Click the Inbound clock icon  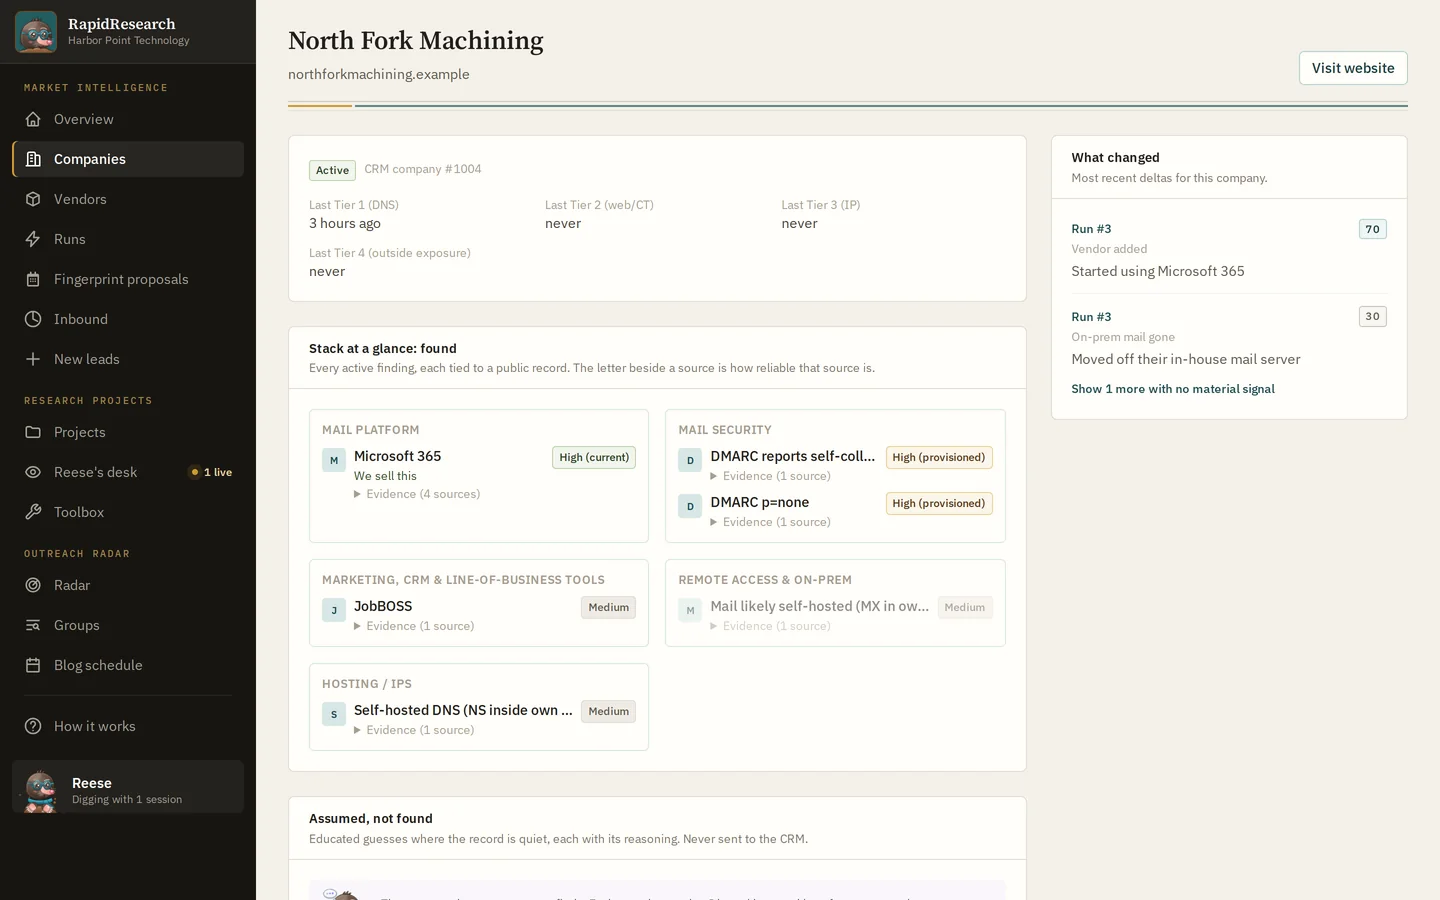pos(33,319)
